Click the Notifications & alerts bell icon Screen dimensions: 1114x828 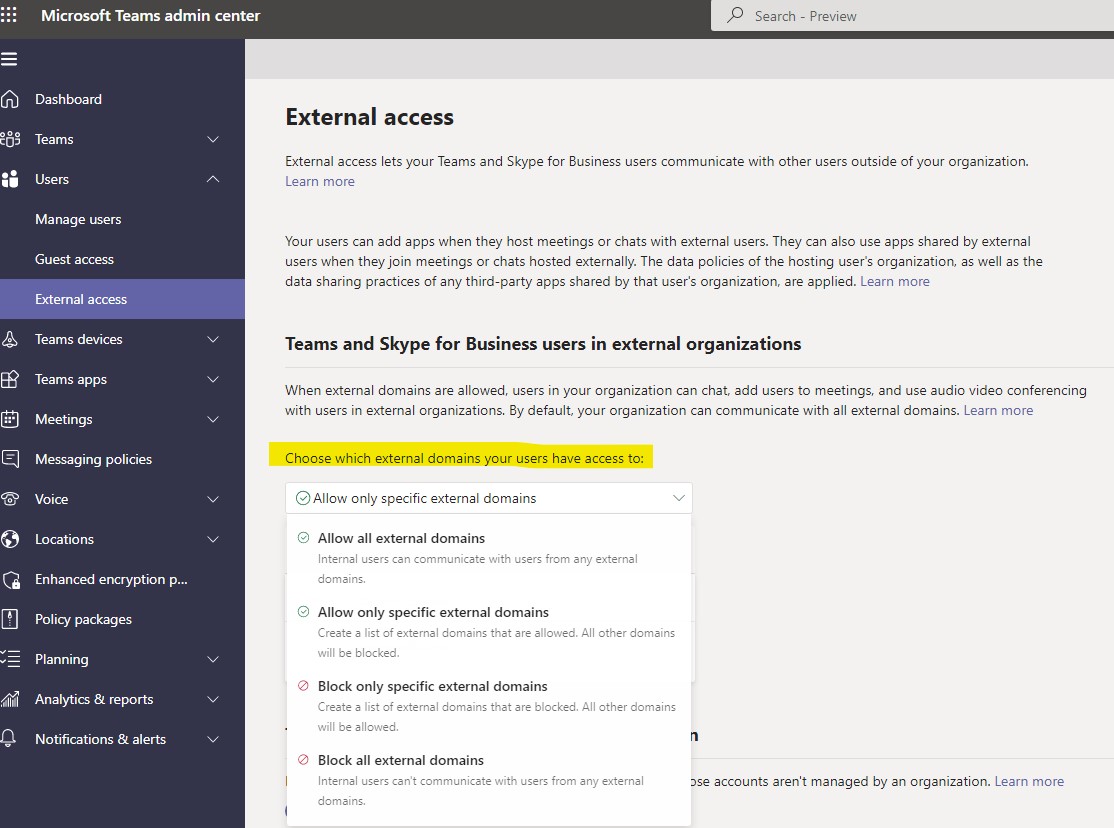coord(9,739)
